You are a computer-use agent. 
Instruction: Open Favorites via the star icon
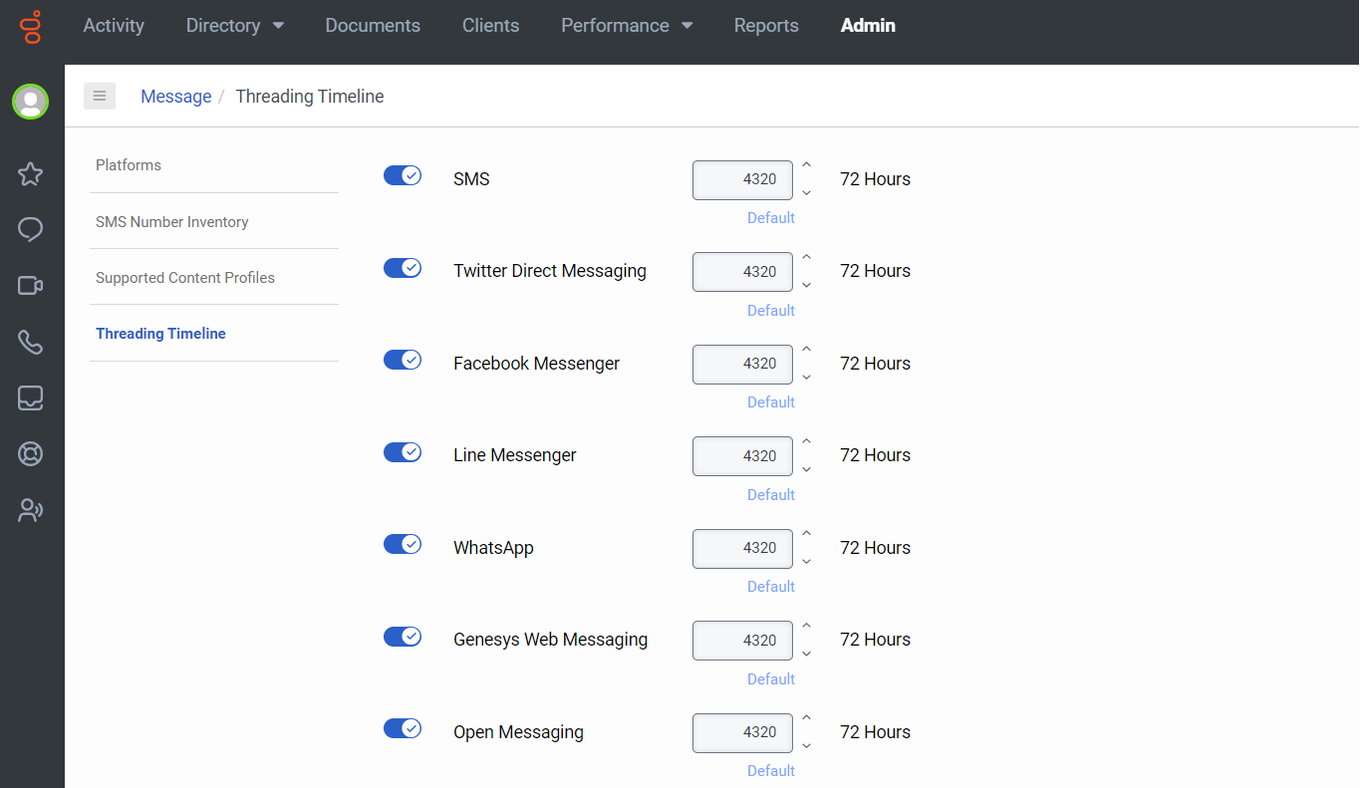click(30, 173)
